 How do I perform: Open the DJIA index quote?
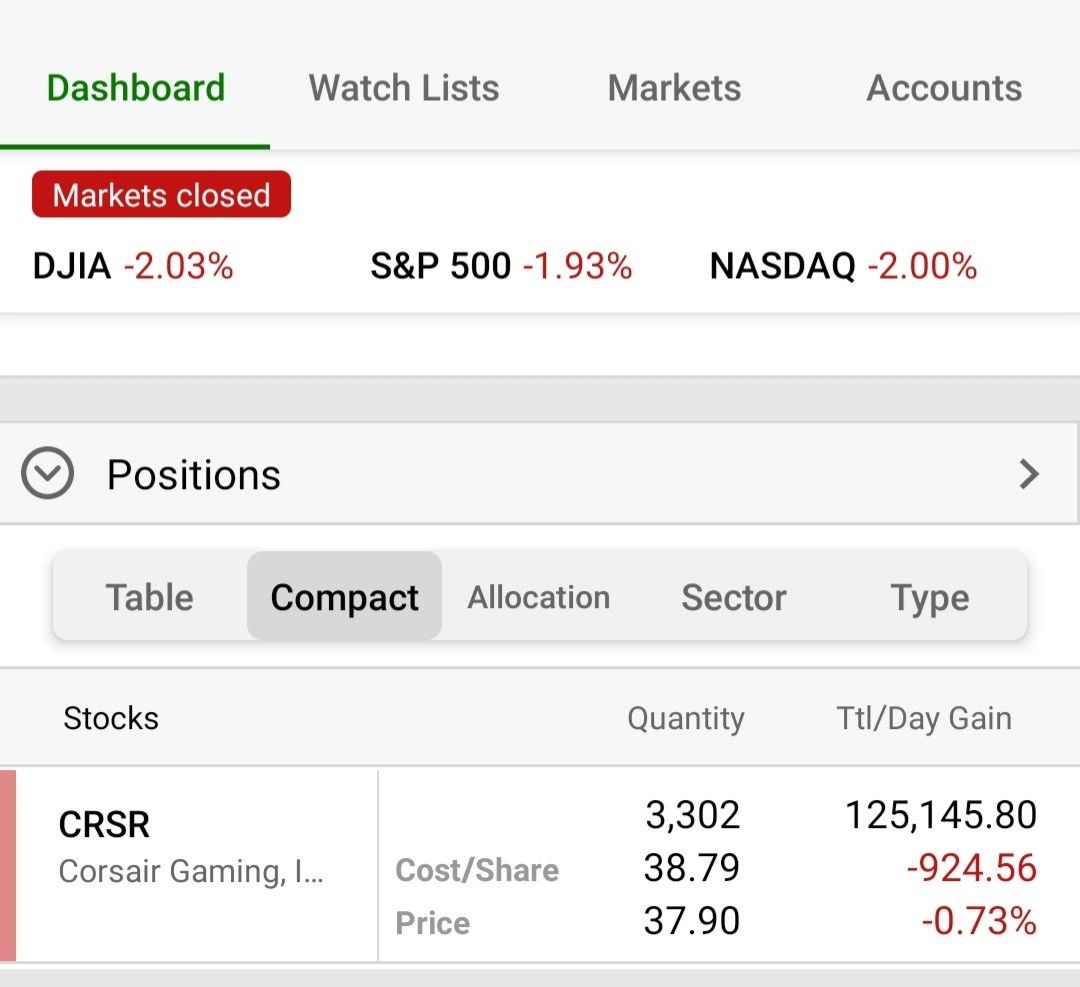tap(133, 266)
